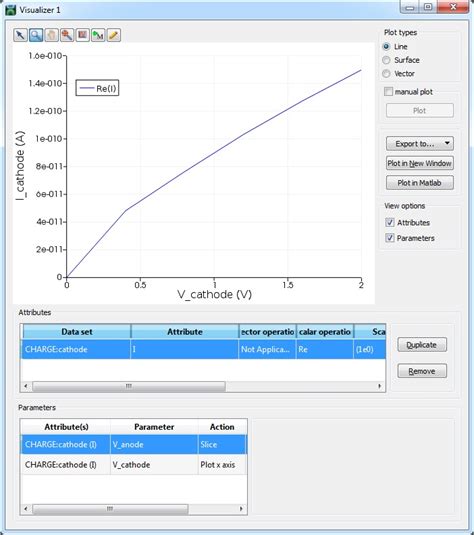Viewport: 474px width, 535px height.
Task: Select the V_anode parameter cell
Action: 154,444
